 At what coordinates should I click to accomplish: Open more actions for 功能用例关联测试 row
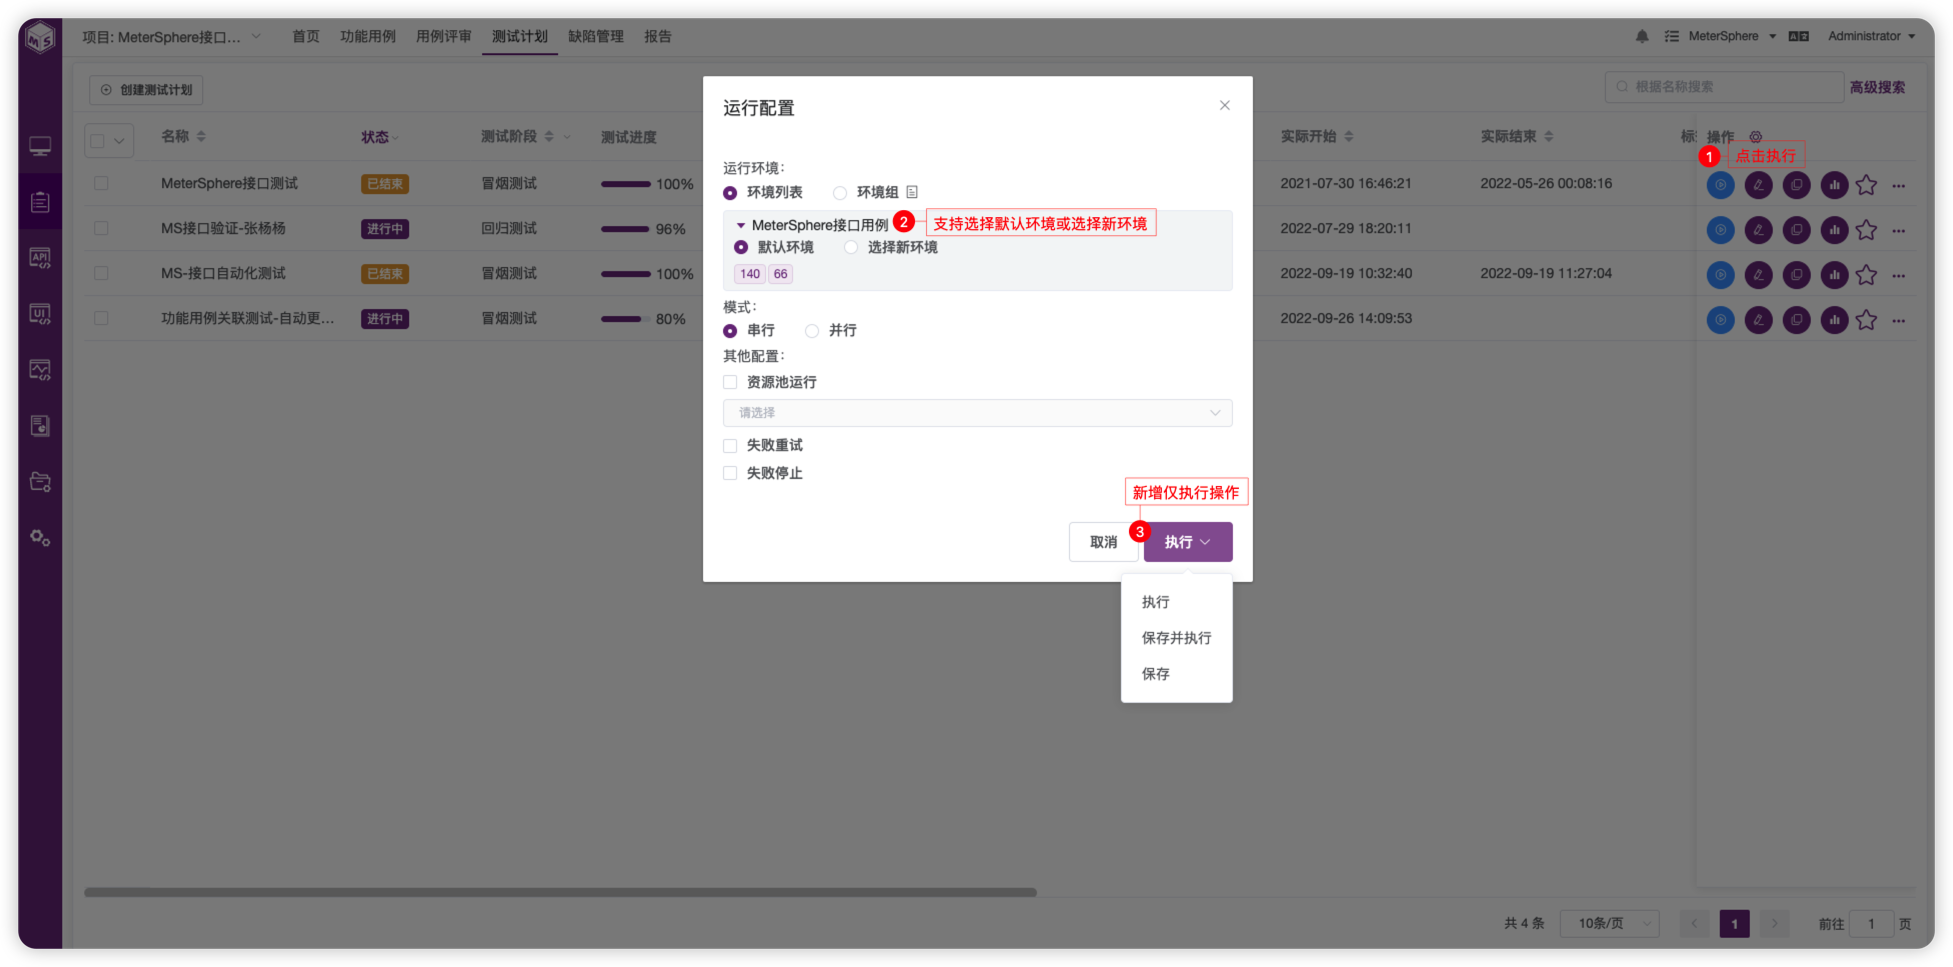point(1899,321)
